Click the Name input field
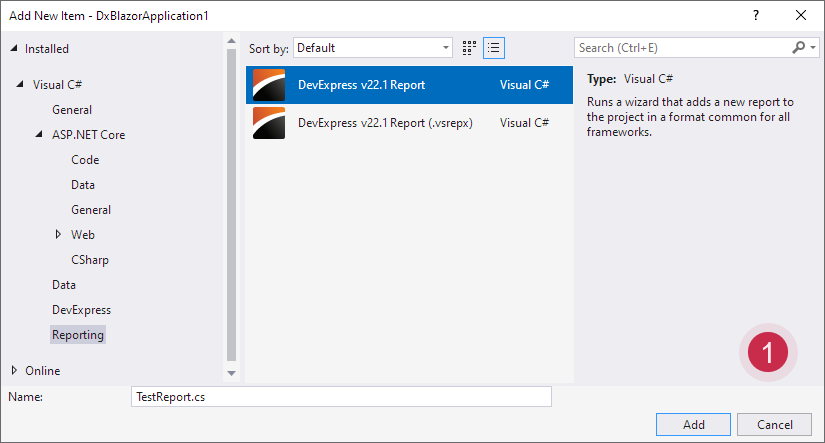Viewport: 825px width, 443px height. [x=341, y=397]
